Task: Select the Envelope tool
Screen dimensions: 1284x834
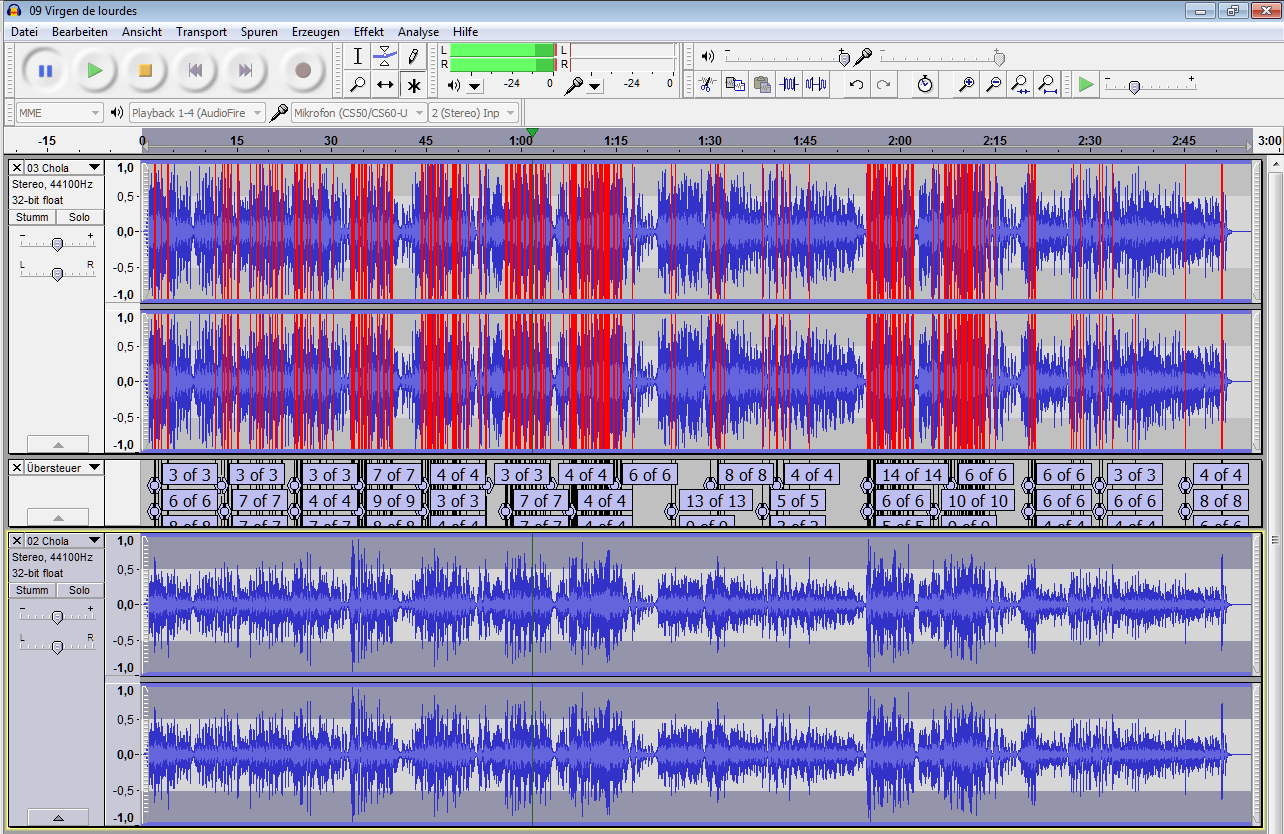Action: coord(385,57)
